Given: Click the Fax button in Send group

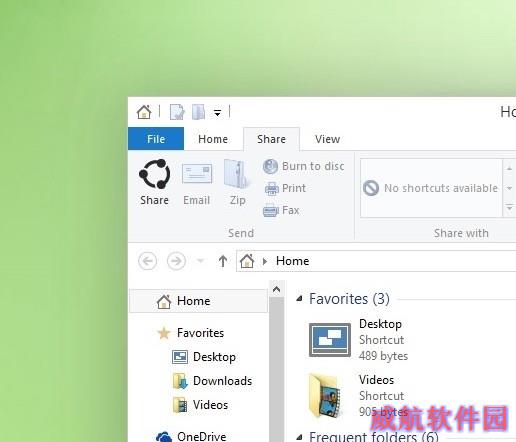Looking at the screenshot, I should point(282,210).
